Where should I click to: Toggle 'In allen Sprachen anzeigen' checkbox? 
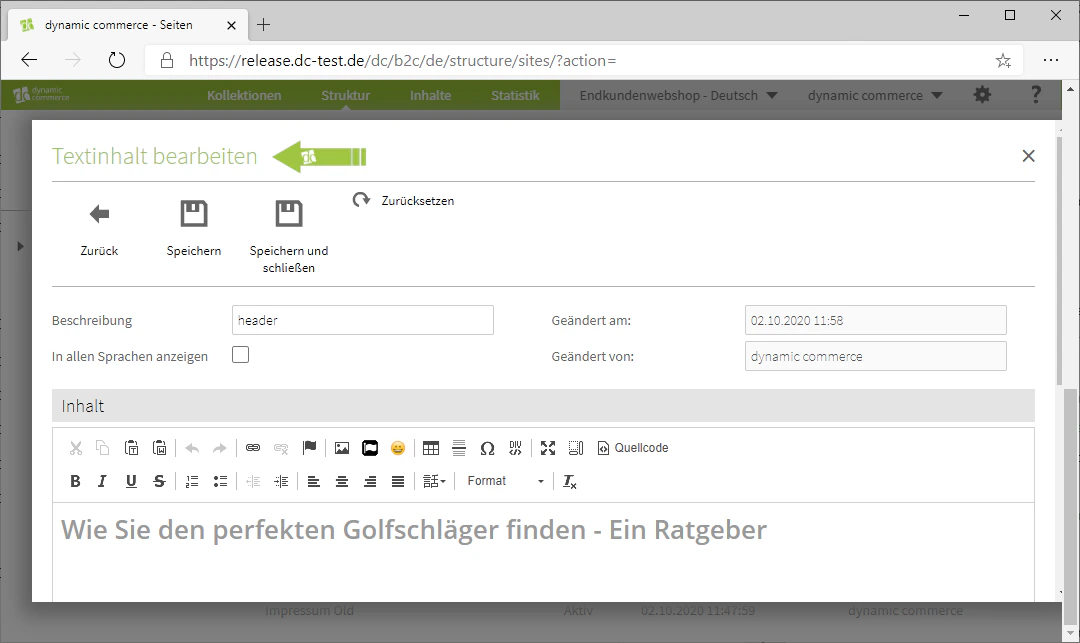pyautogui.click(x=240, y=355)
